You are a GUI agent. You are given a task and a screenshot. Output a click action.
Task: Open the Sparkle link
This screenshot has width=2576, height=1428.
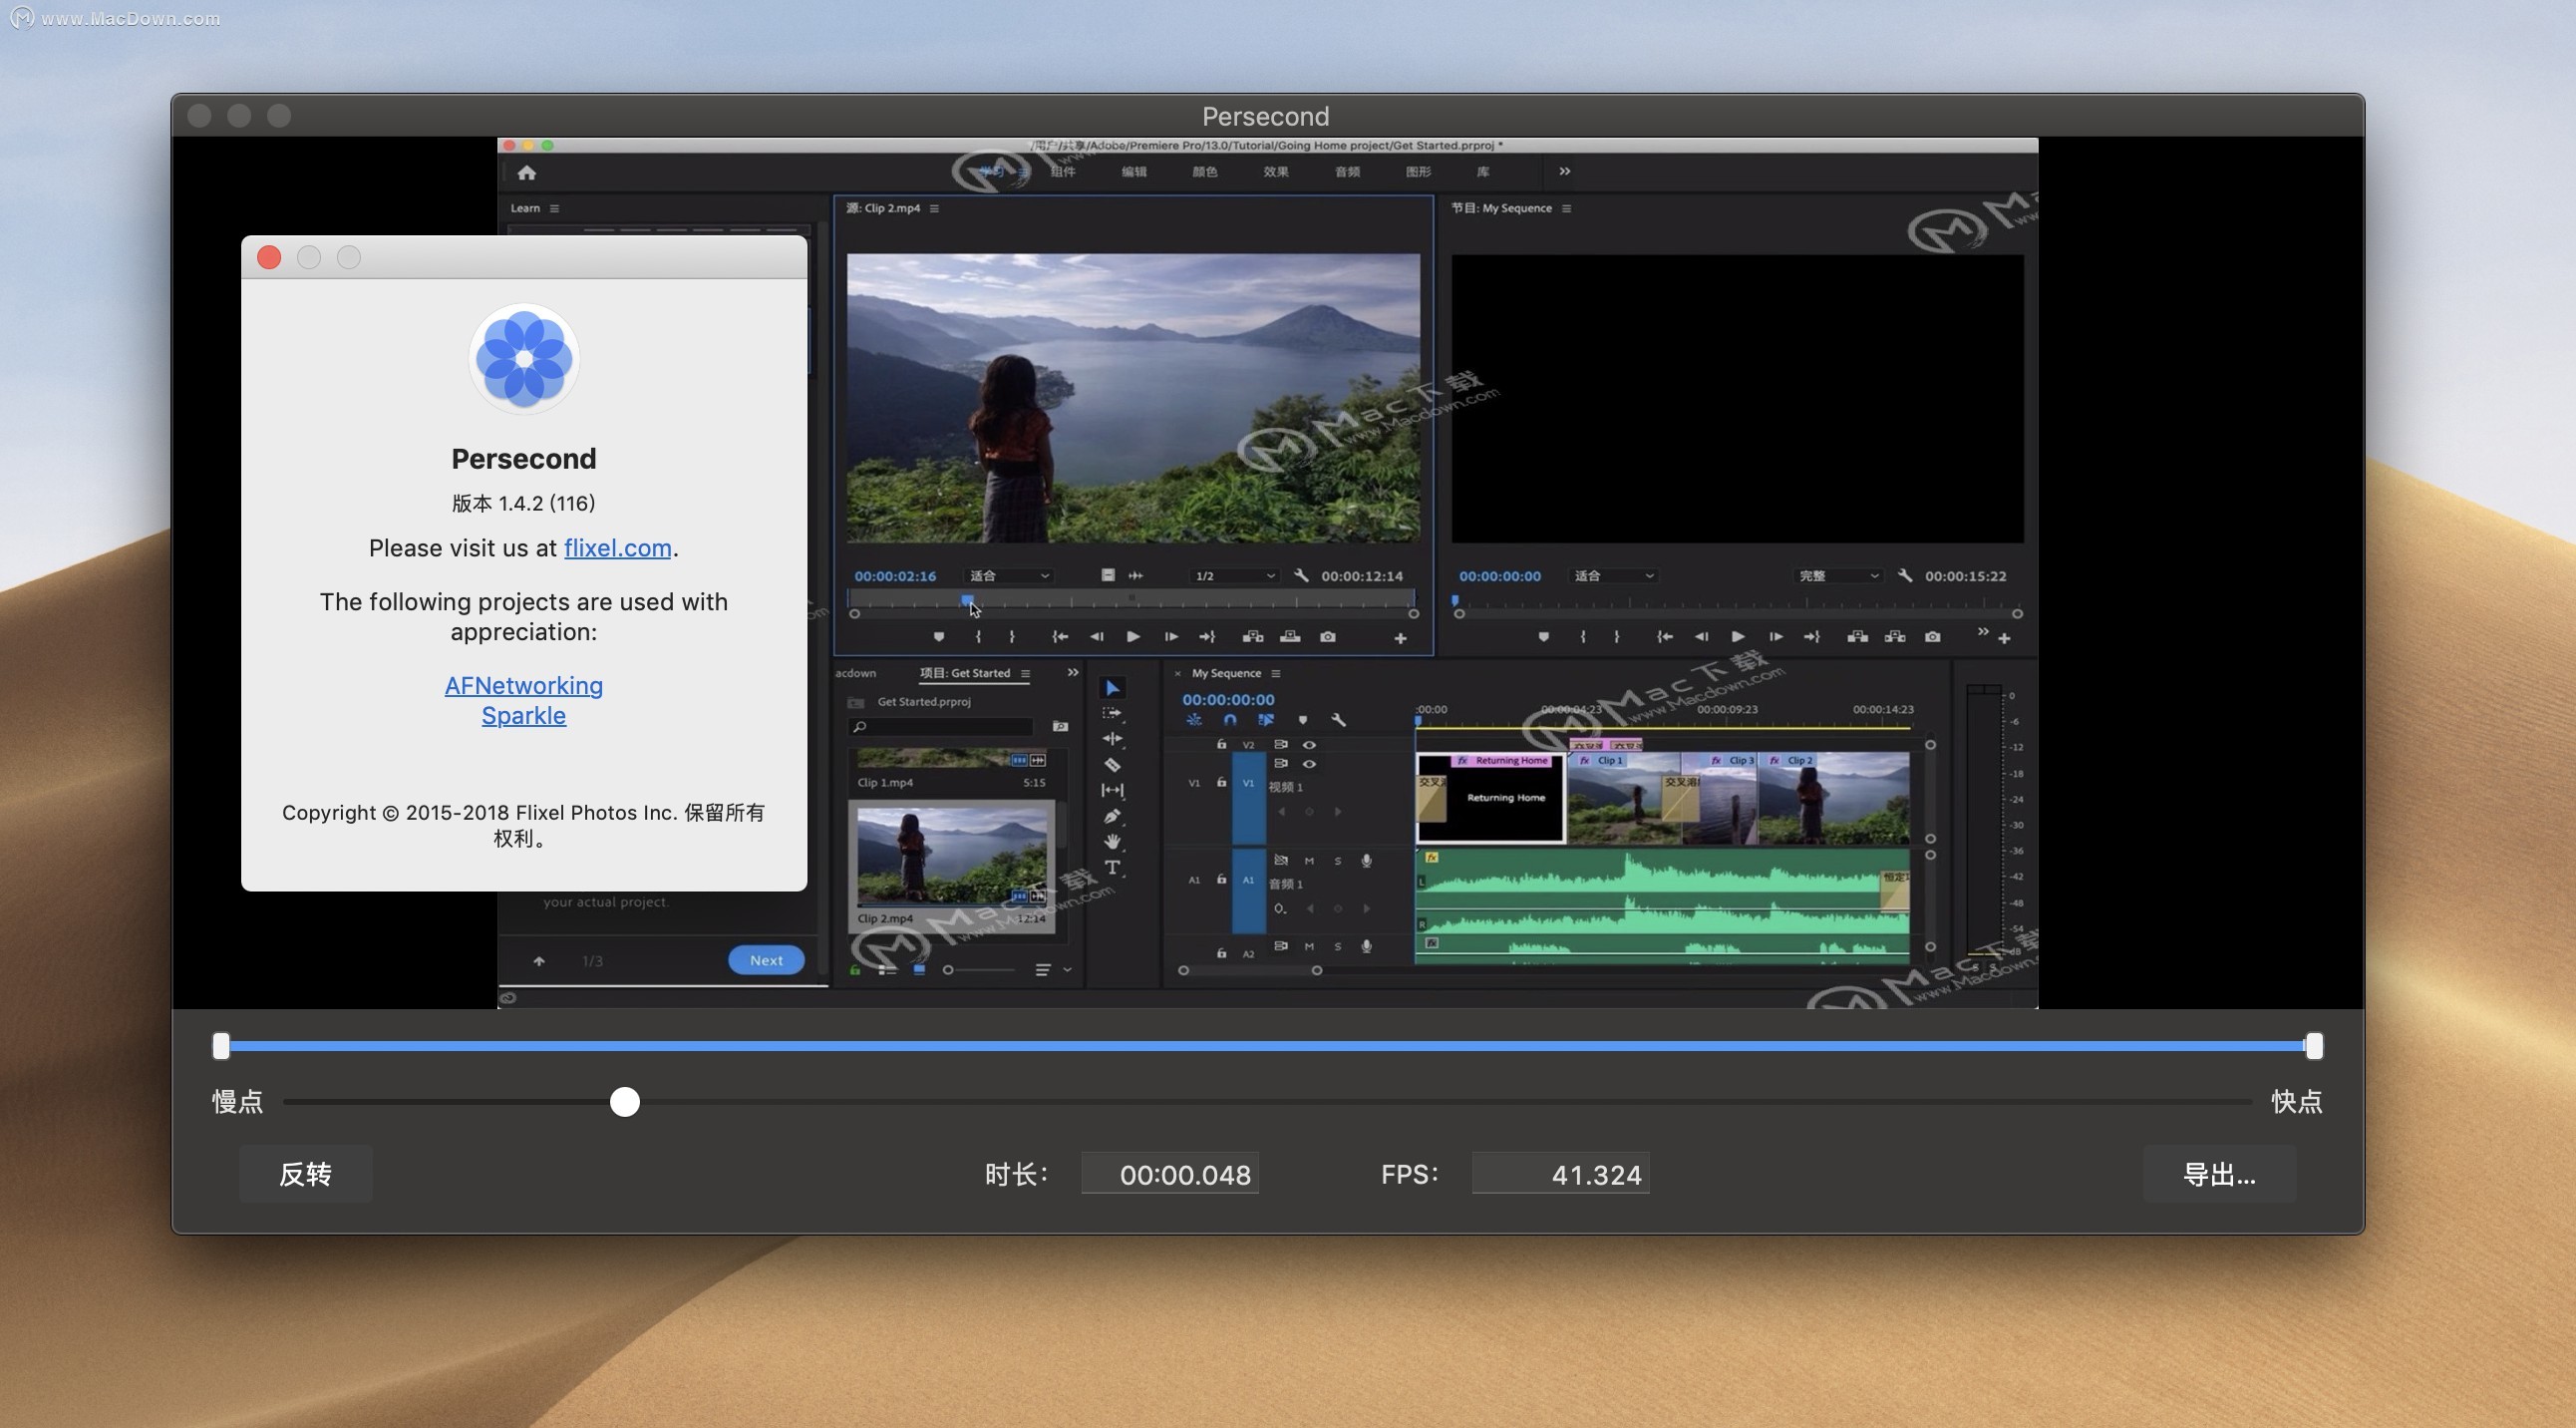pos(523,716)
